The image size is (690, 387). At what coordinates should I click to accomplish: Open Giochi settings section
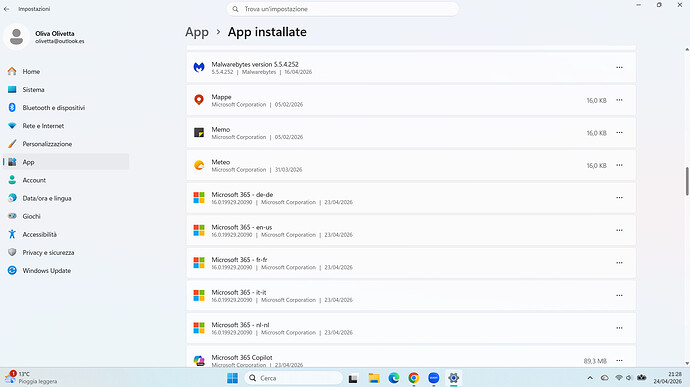pos(66,216)
